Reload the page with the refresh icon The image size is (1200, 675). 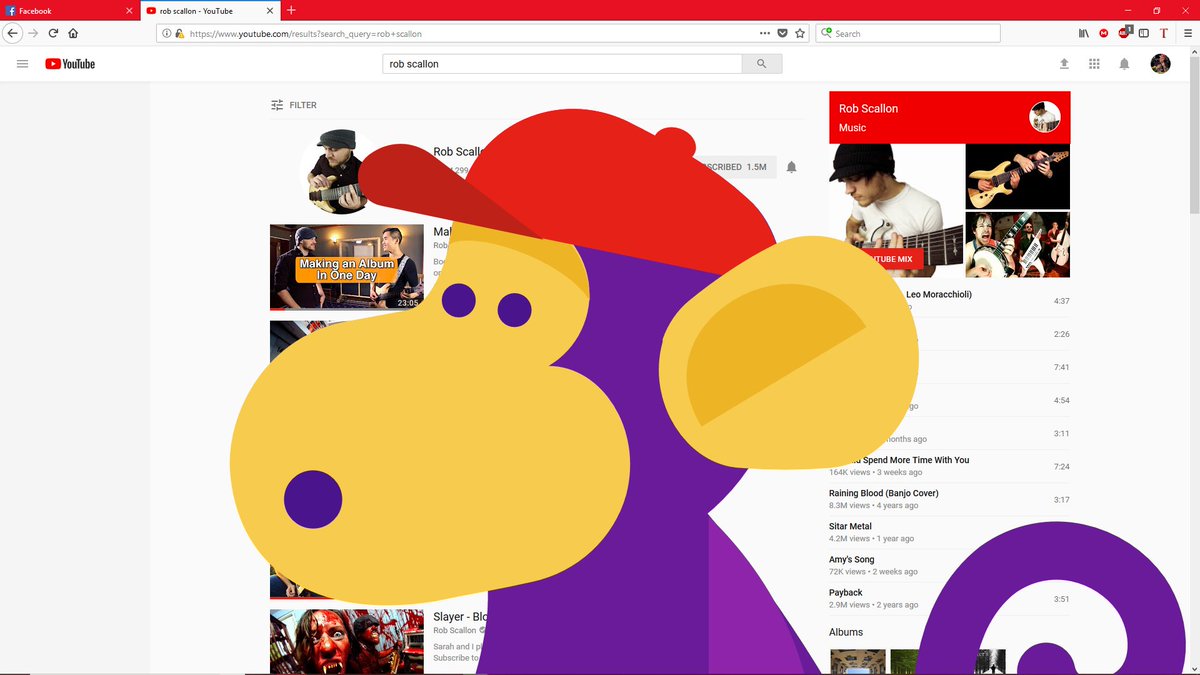pos(53,33)
